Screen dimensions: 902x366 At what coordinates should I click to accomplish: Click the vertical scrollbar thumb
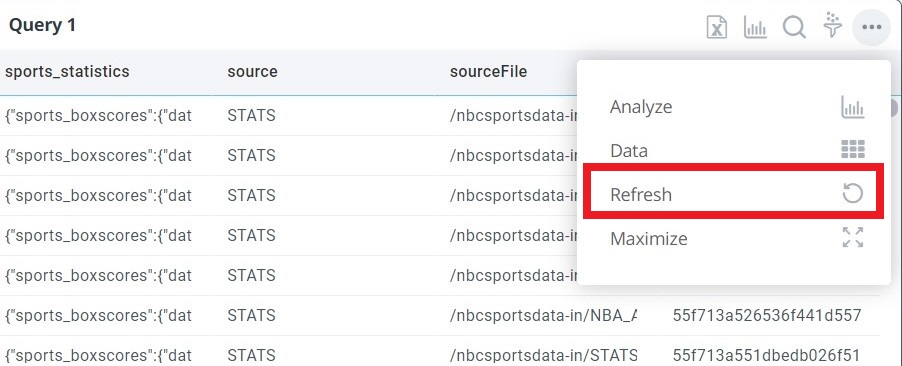point(893,108)
